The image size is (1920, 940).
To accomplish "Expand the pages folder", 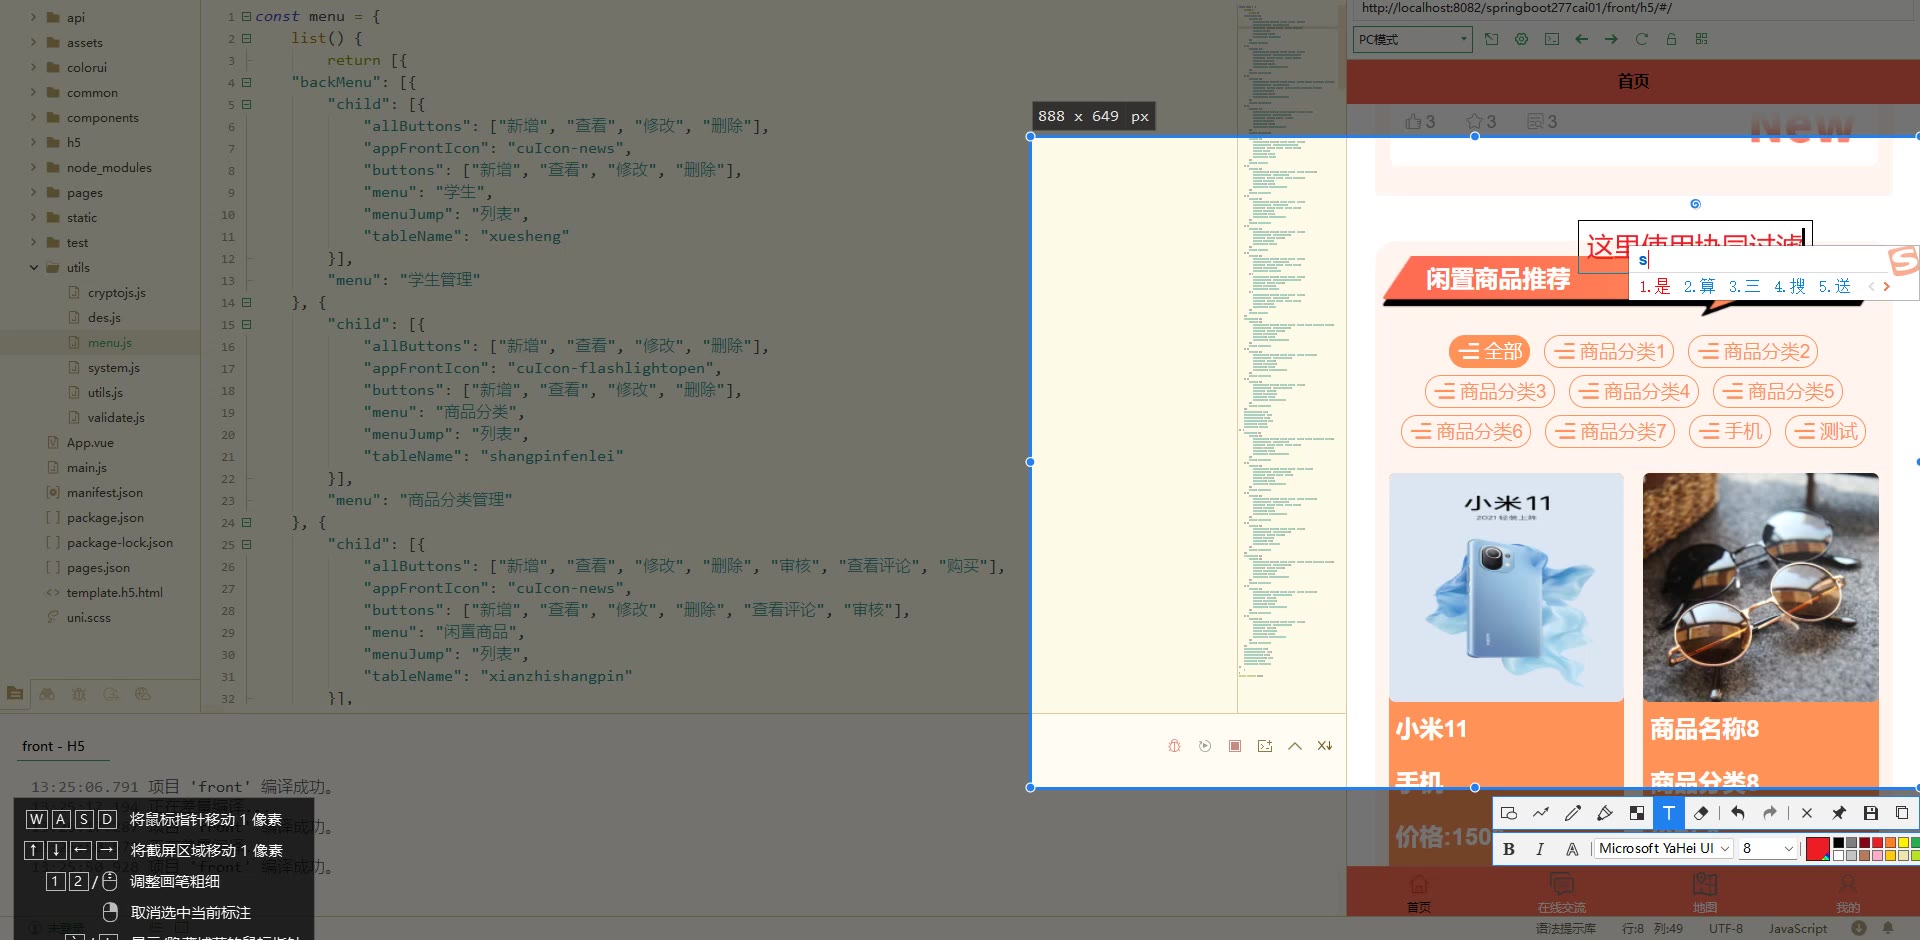I will pyautogui.click(x=33, y=192).
